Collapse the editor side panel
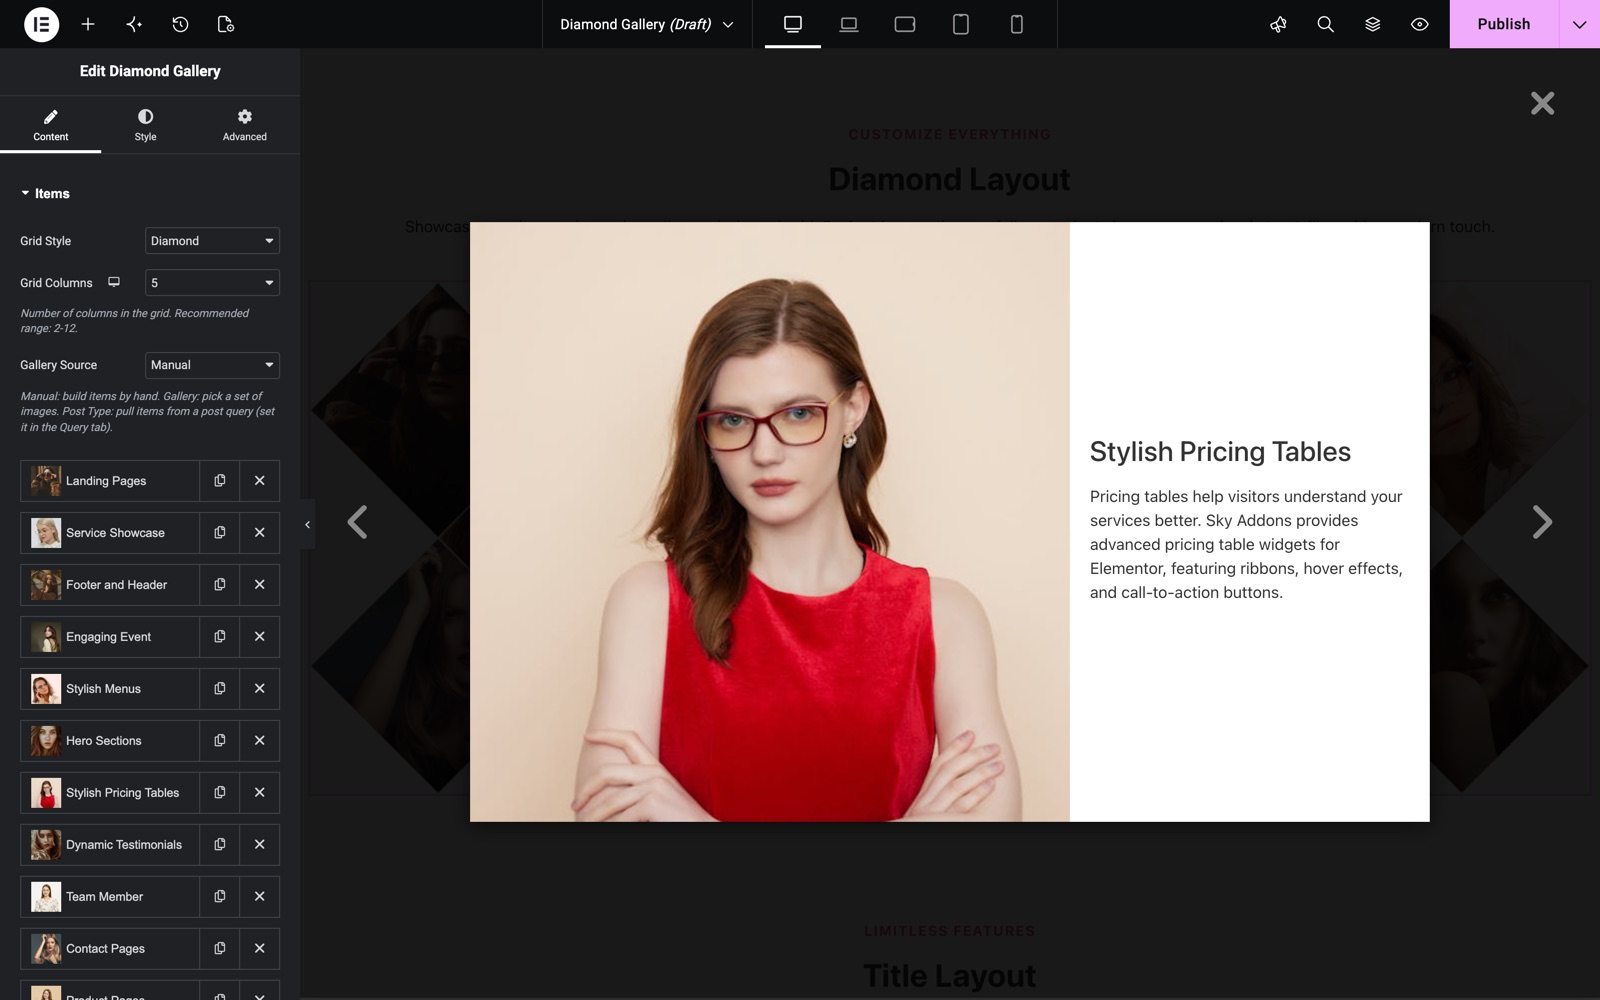 coord(307,524)
